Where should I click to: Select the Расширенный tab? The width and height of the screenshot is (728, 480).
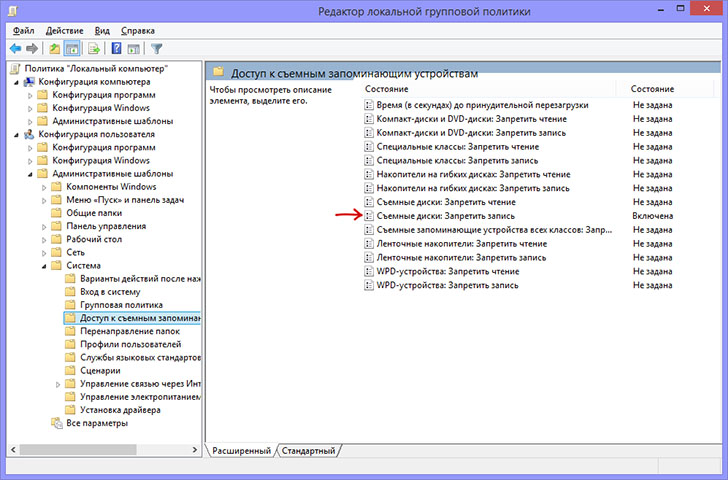tap(241, 452)
